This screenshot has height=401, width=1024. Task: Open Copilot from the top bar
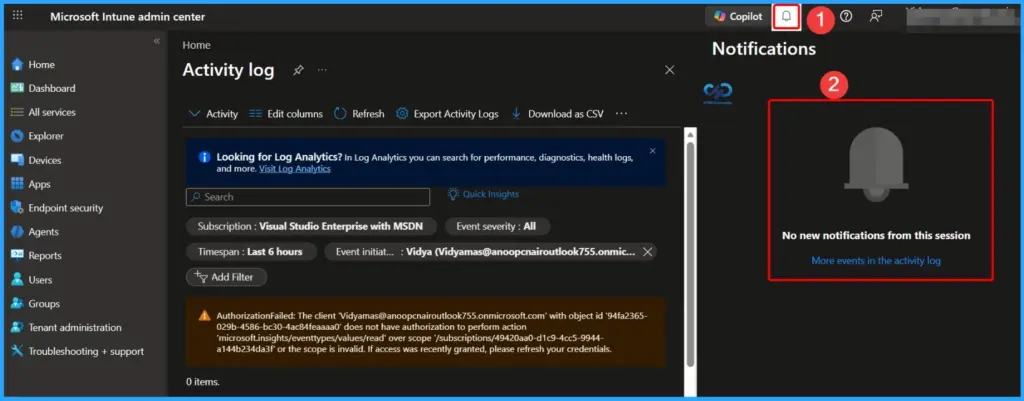pos(738,16)
